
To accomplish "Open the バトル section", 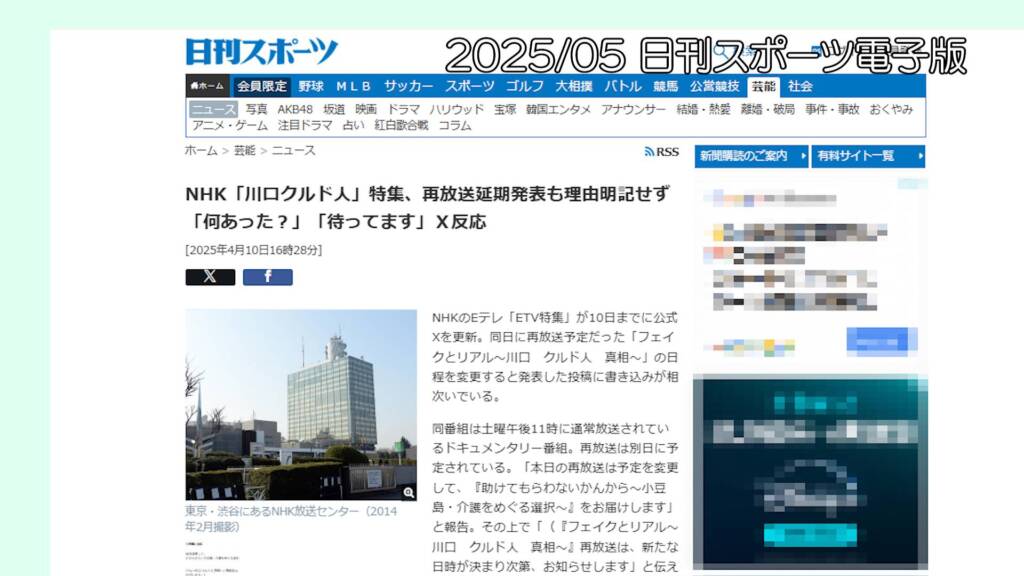I will (x=622, y=86).
